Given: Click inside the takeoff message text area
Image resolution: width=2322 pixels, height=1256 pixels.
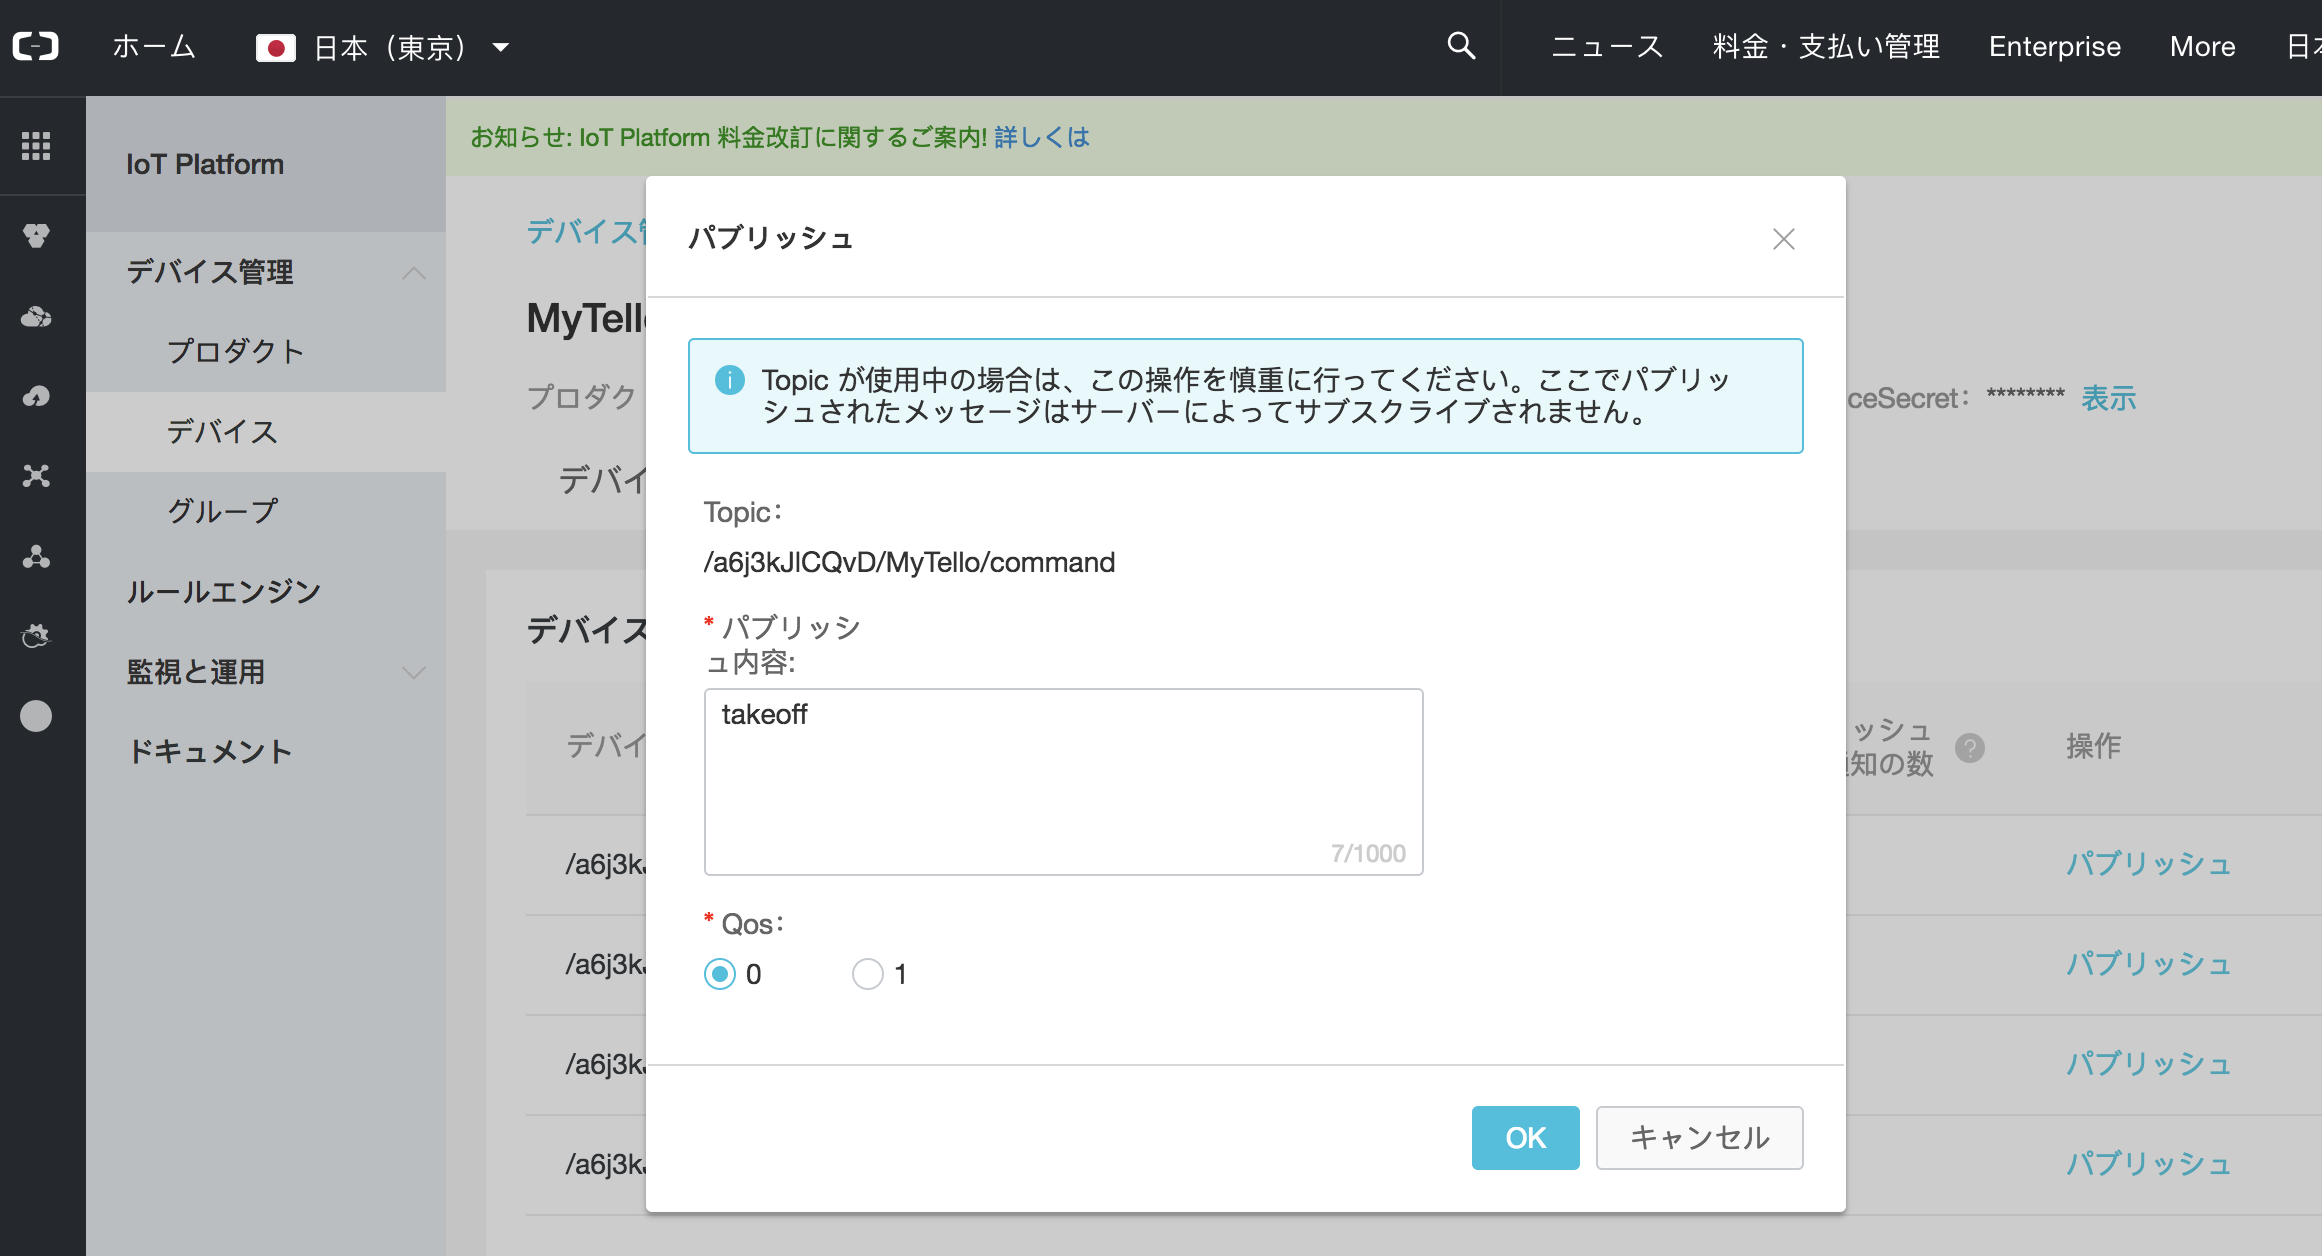Looking at the screenshot, I should 1060,780.
